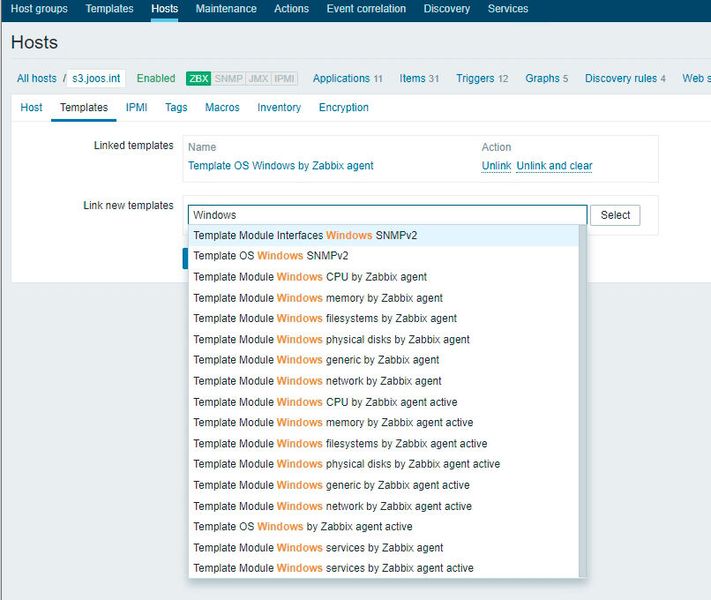
Task: Choose Windows memory by Zabbix agent template
Action: point(384,298)
